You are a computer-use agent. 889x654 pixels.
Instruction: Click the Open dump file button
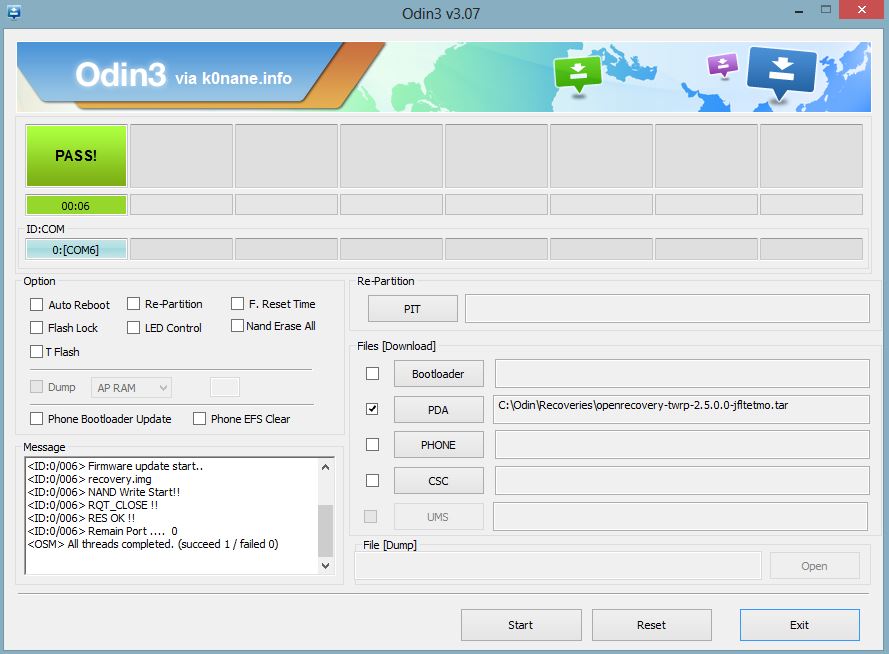coord(814,566)
